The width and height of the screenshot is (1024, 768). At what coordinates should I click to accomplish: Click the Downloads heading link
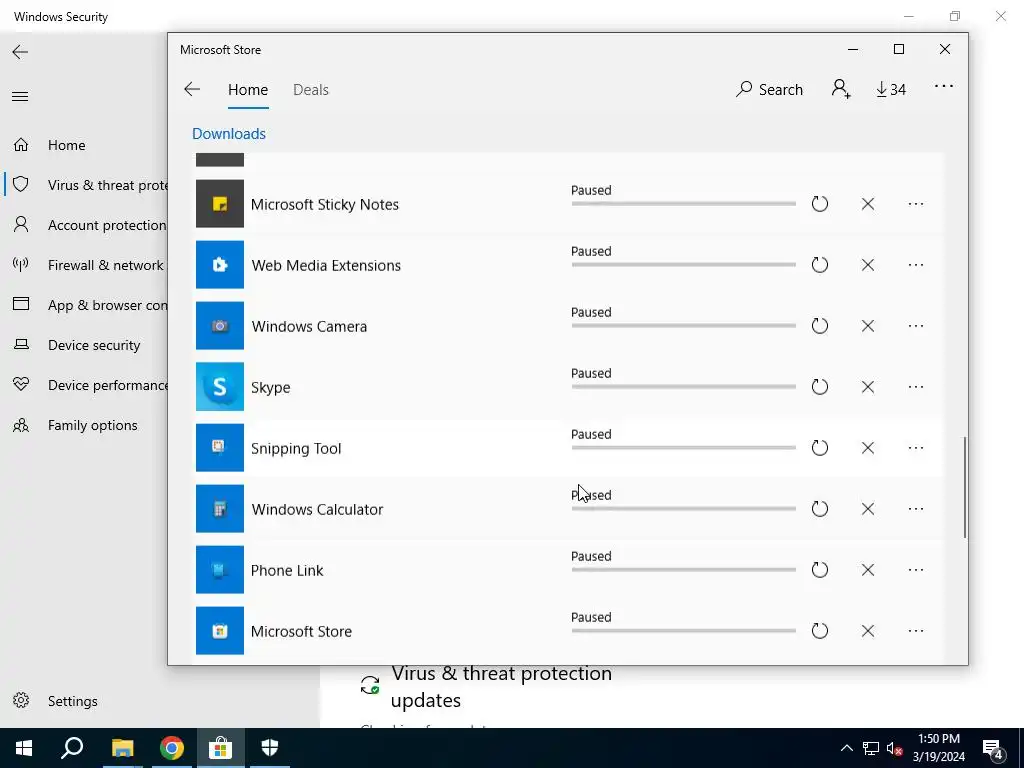click(229, 133)
